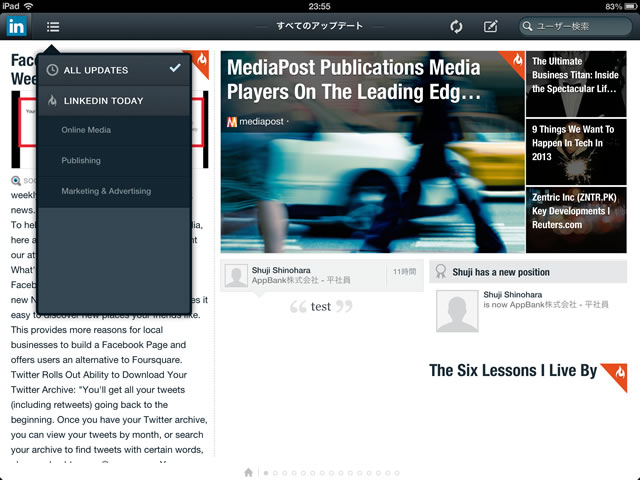The height and width of the screenshot is (480, 640).
Task: Click the flame icon beside LinkedIn Today
Action: 52,100
